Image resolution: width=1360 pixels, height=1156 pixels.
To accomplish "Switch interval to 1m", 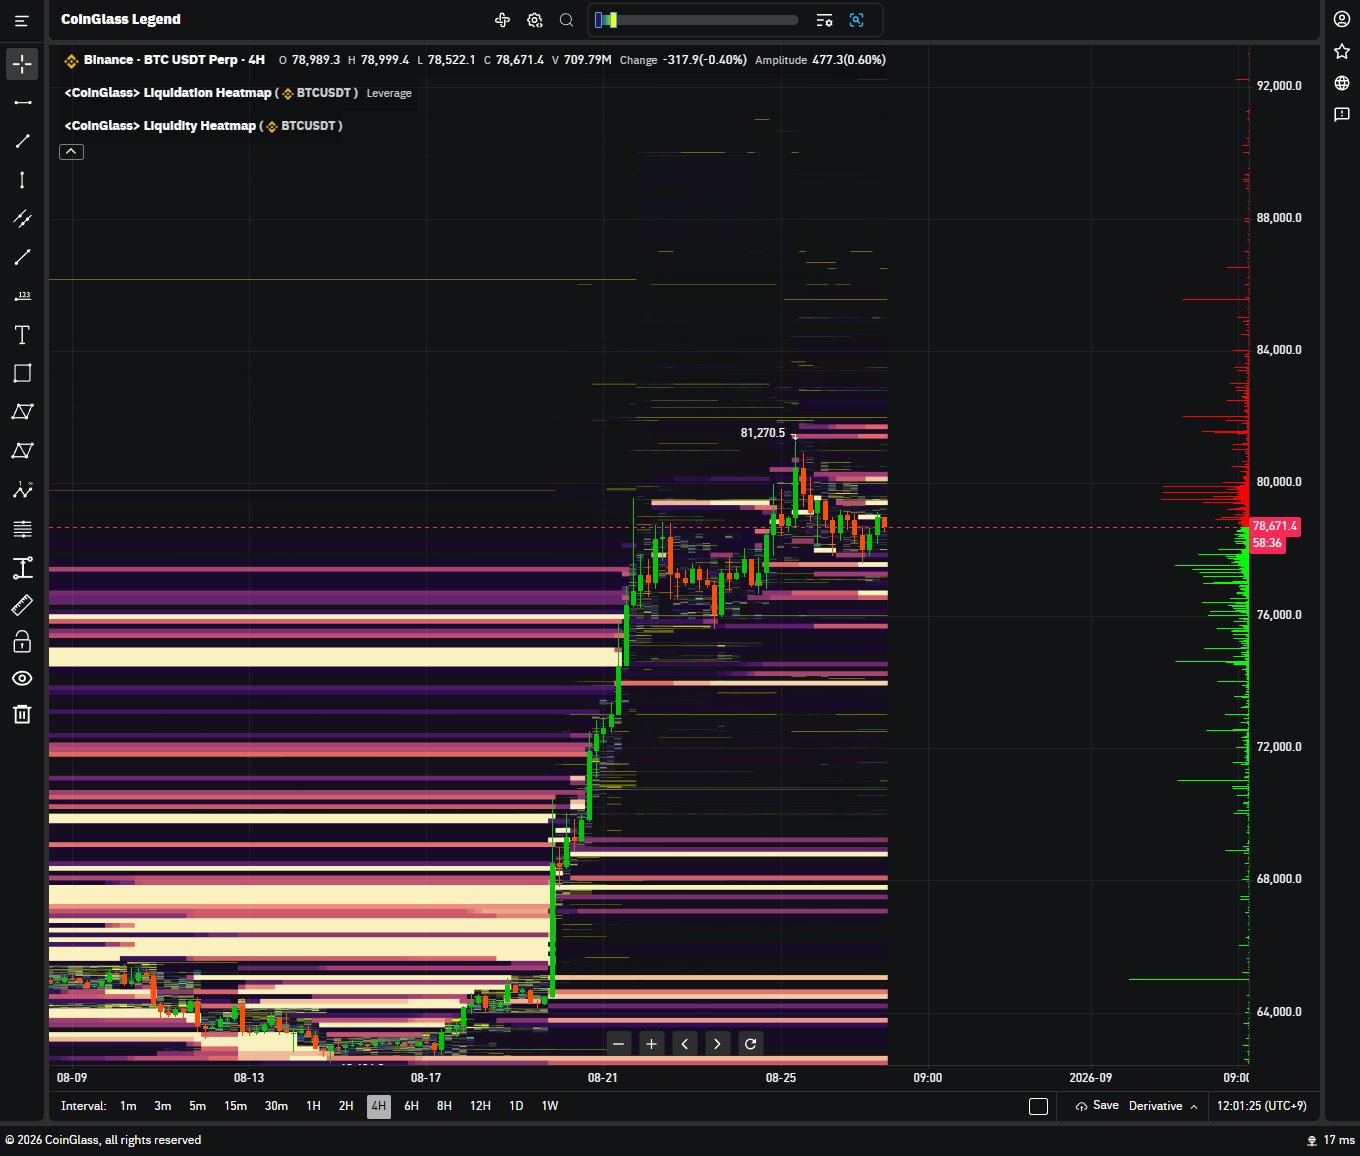I will point(128,1106).
